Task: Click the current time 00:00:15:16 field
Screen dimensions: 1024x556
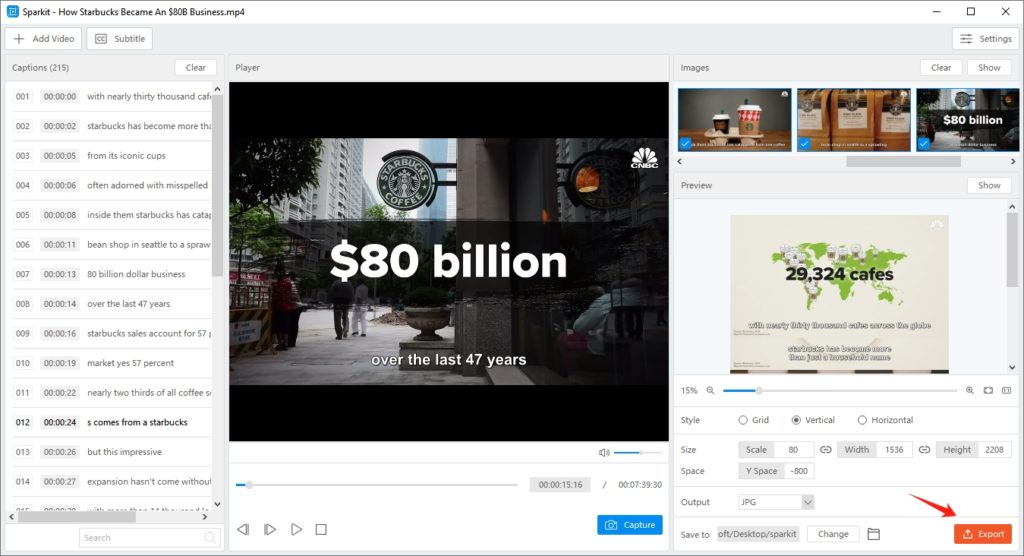Action: click(560, 485)
